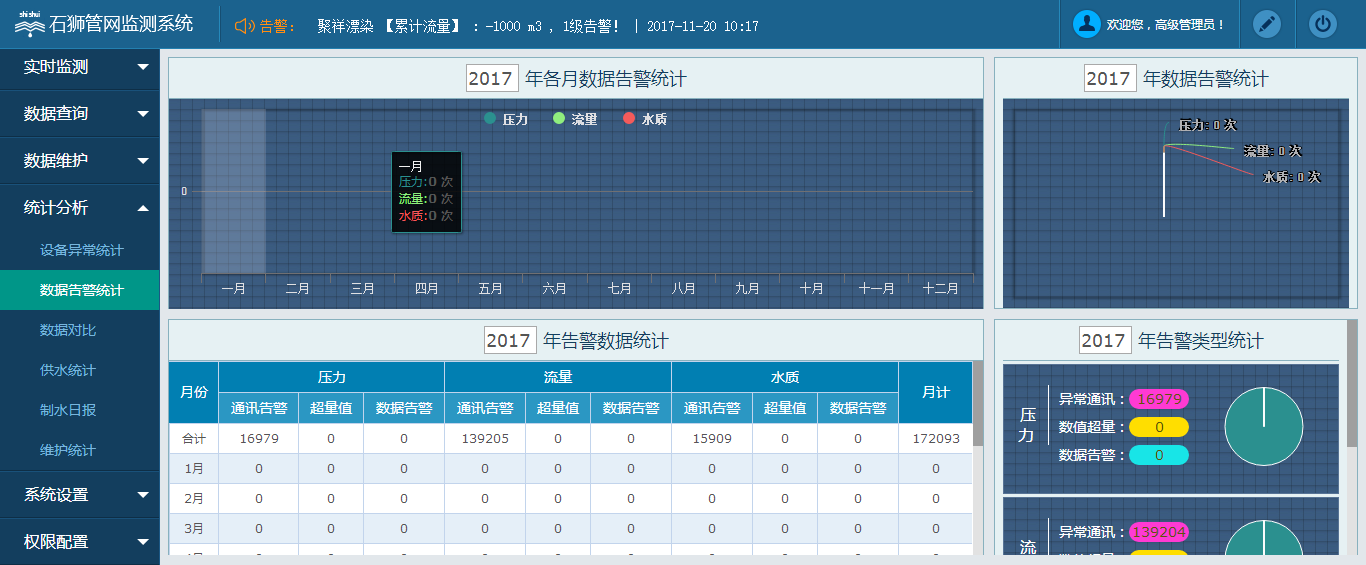The width and height of the screenshot is (1366, 565).
Task: Toggle the 水质 legend series
Action: coord(645,119)
